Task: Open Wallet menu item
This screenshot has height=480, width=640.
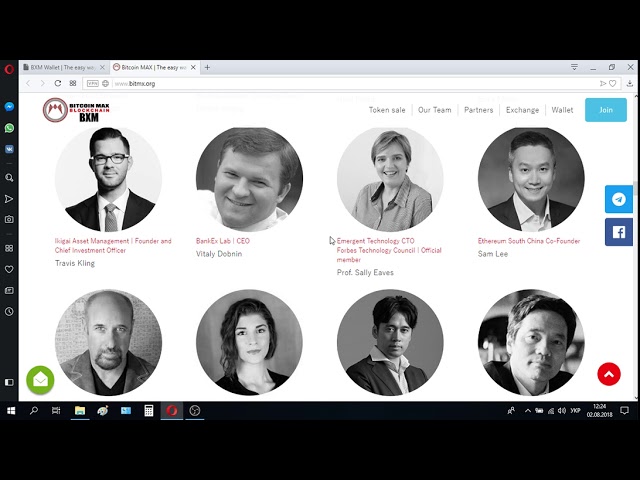Action: (562, 110)
